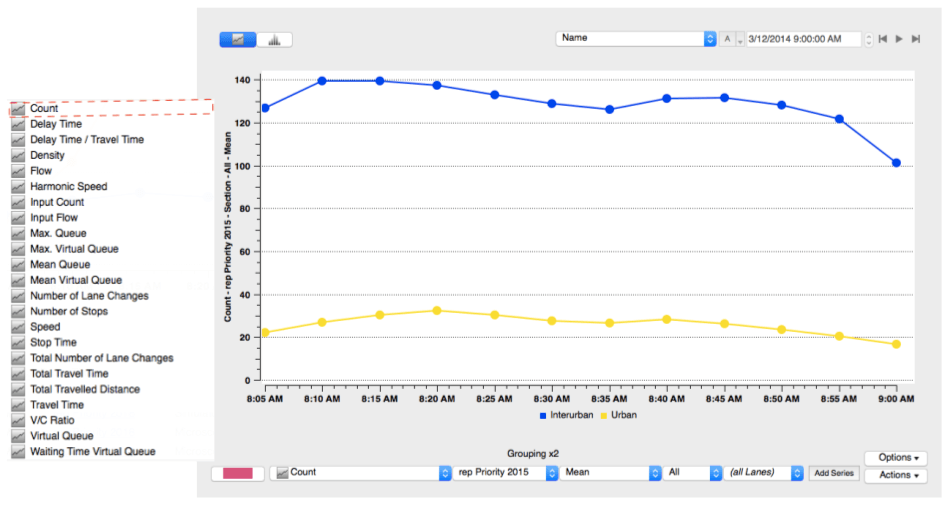Select Delay Time in the list

(56, 124)
